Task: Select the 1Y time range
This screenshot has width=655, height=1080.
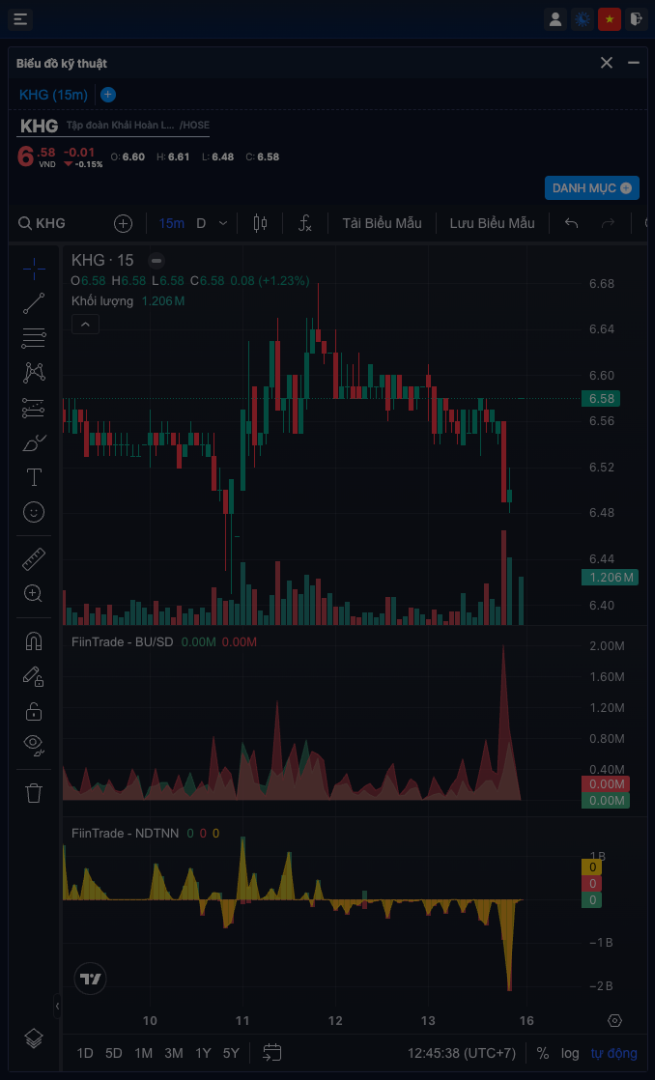Action: [203, 1053]
